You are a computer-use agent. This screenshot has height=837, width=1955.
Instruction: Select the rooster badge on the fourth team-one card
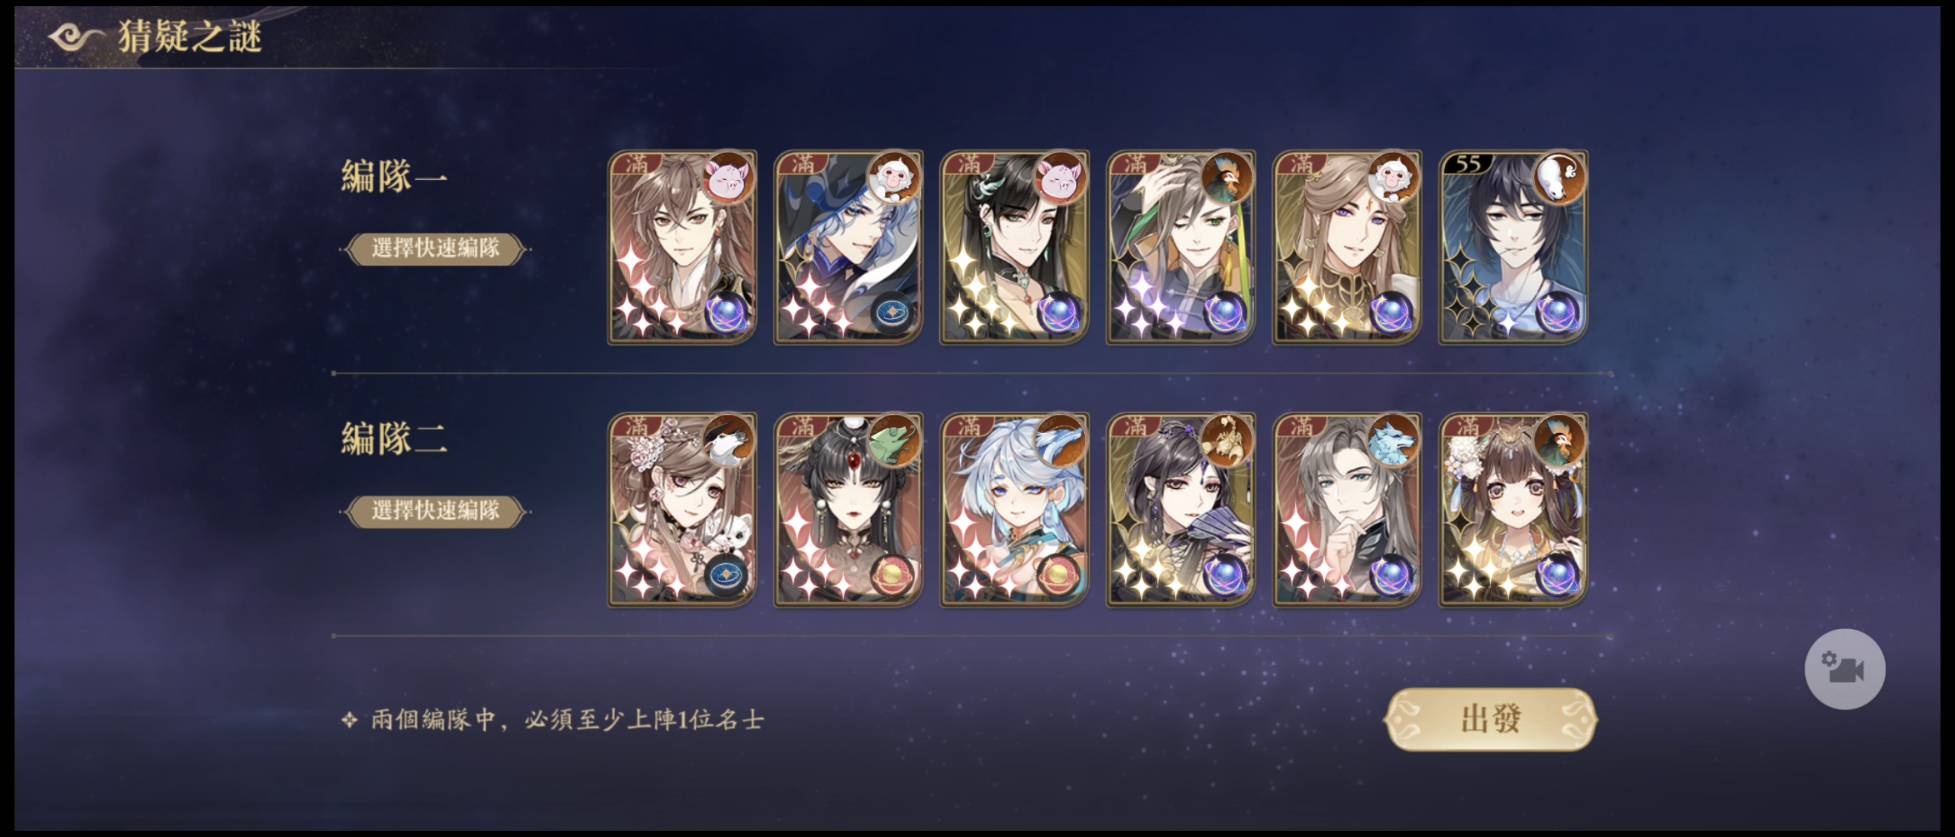[1226, 179]
